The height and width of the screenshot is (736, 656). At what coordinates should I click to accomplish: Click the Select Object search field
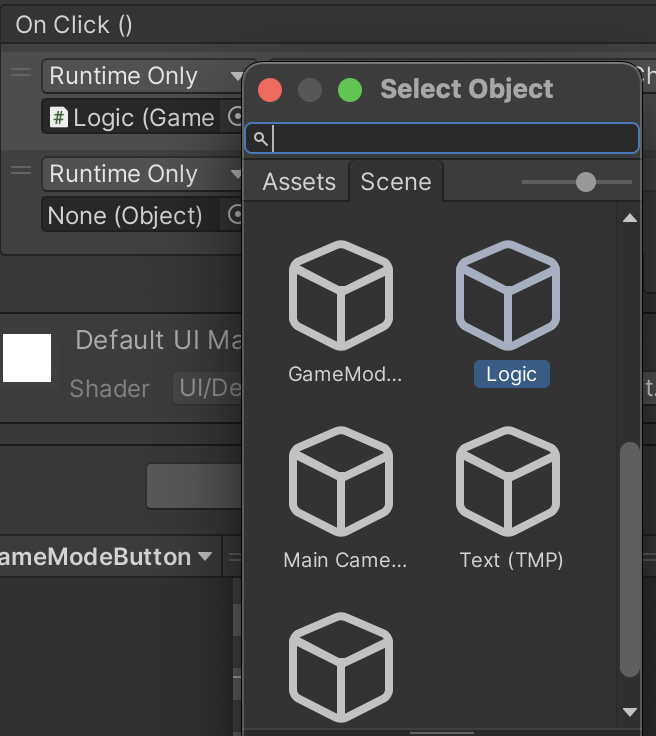450,138
